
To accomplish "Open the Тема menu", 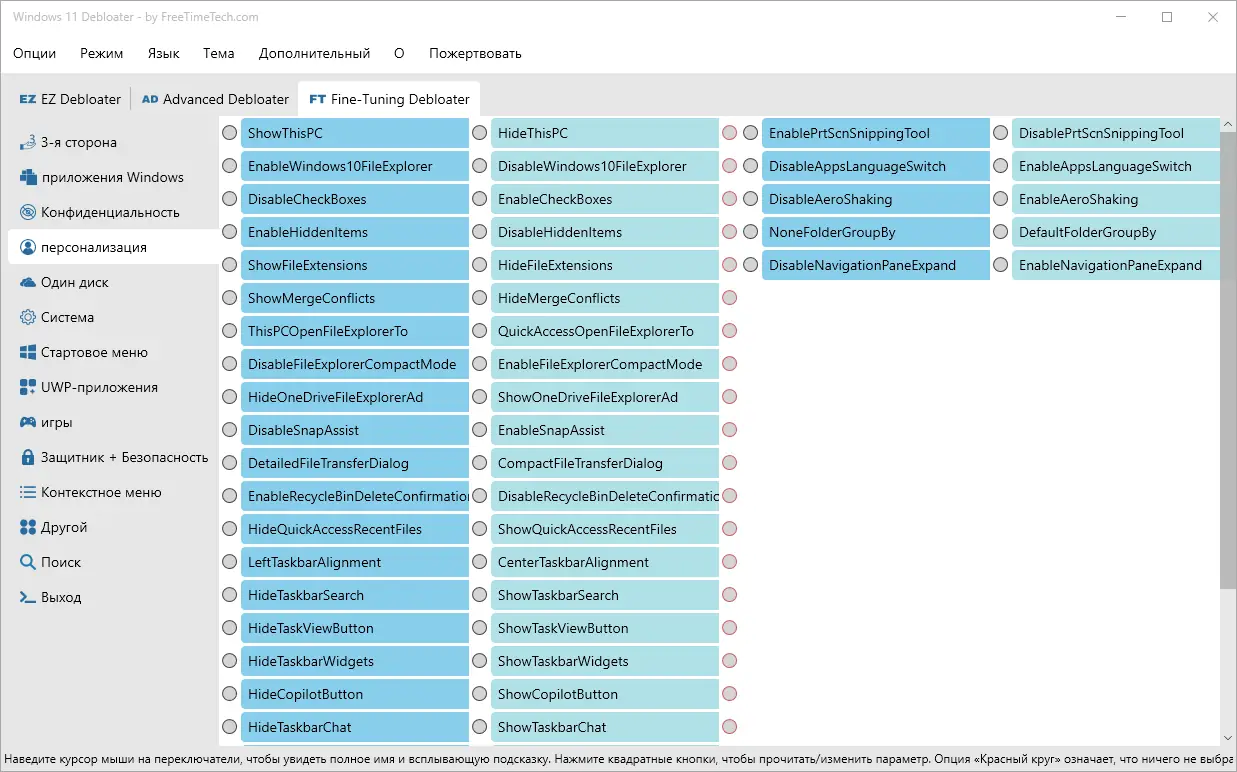I will [x=218, y=53].
